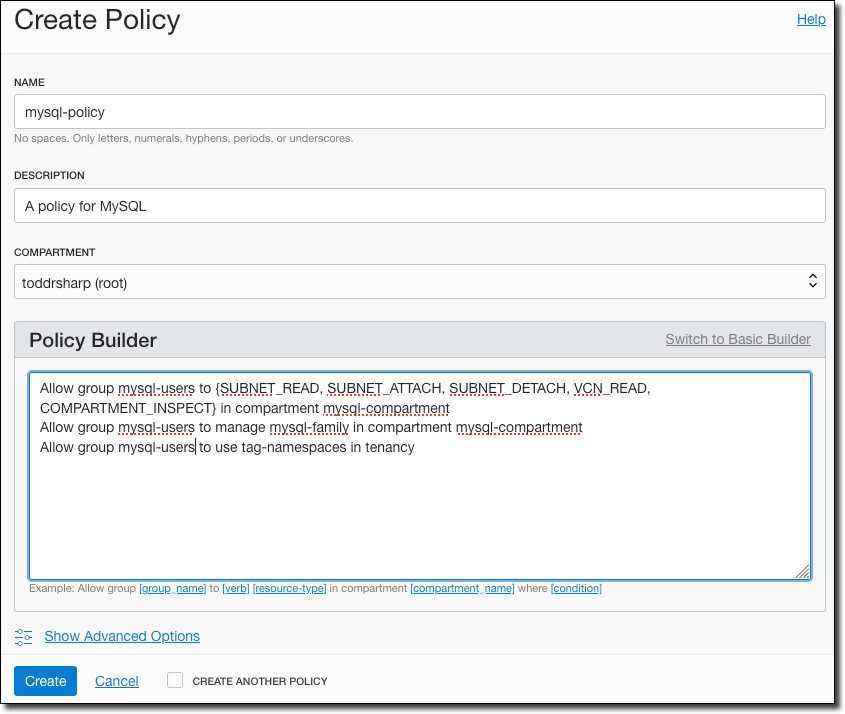Choose the [compartment_name] example link

[x=462, y=588]
